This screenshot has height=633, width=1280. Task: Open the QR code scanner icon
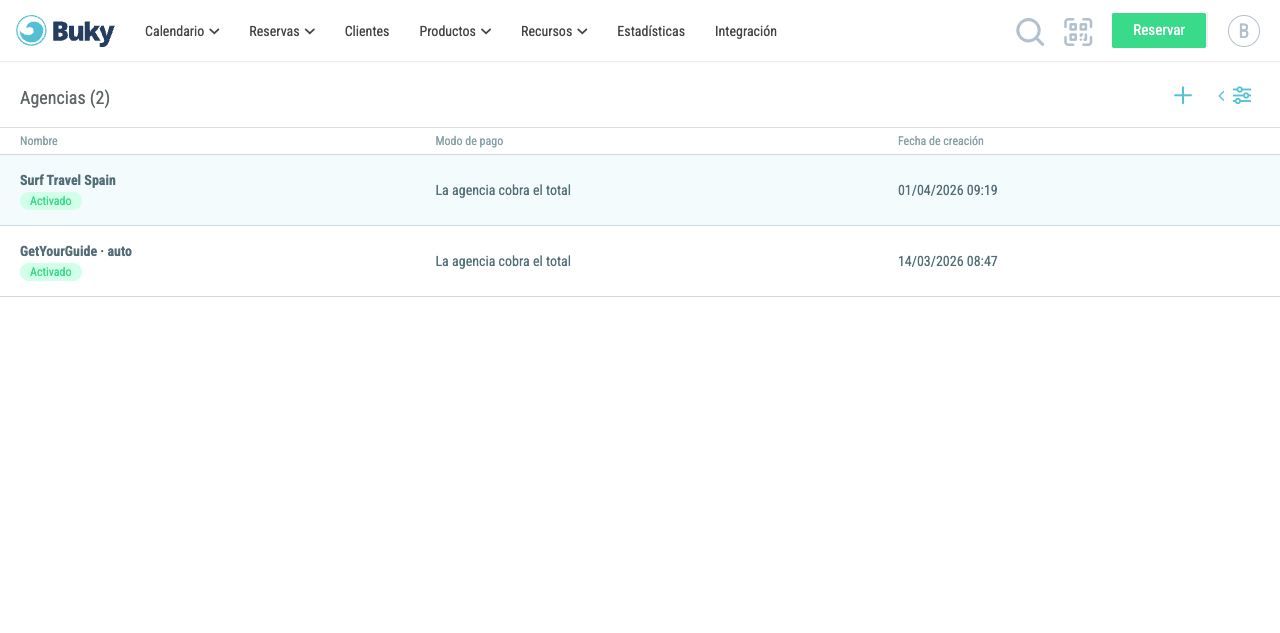[x=1078, y=32]
